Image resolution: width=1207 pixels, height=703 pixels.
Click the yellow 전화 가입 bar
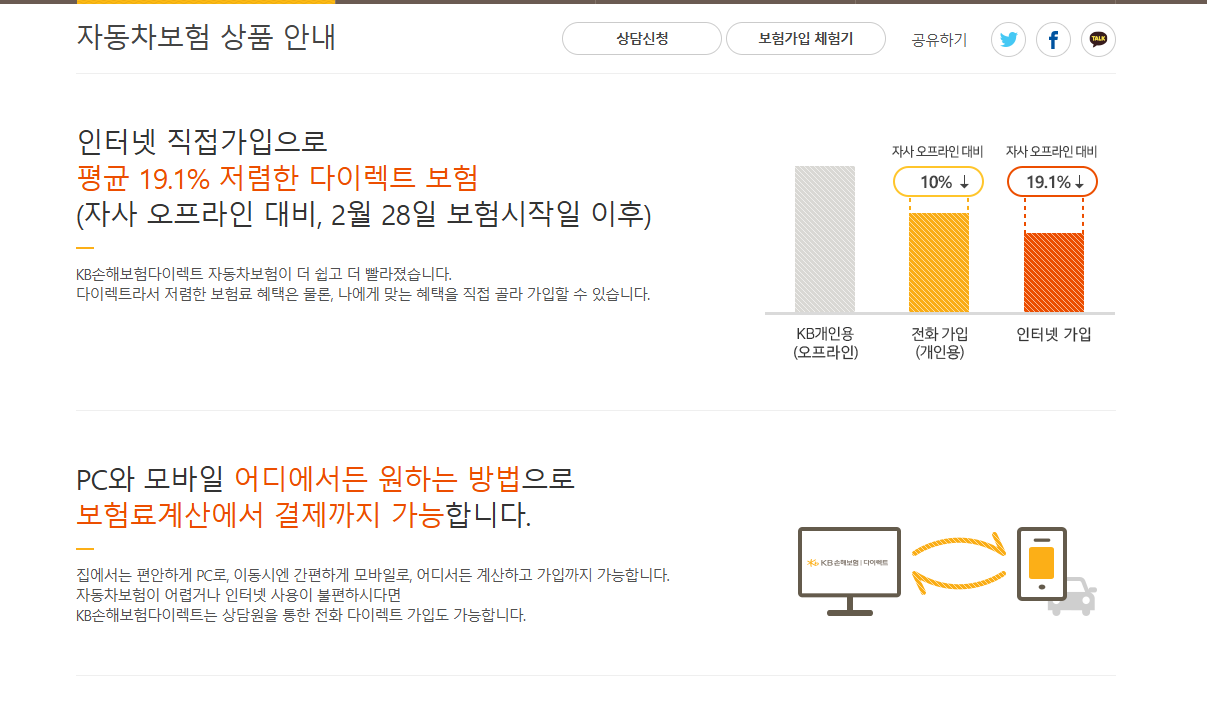click(x=939, y=262)
